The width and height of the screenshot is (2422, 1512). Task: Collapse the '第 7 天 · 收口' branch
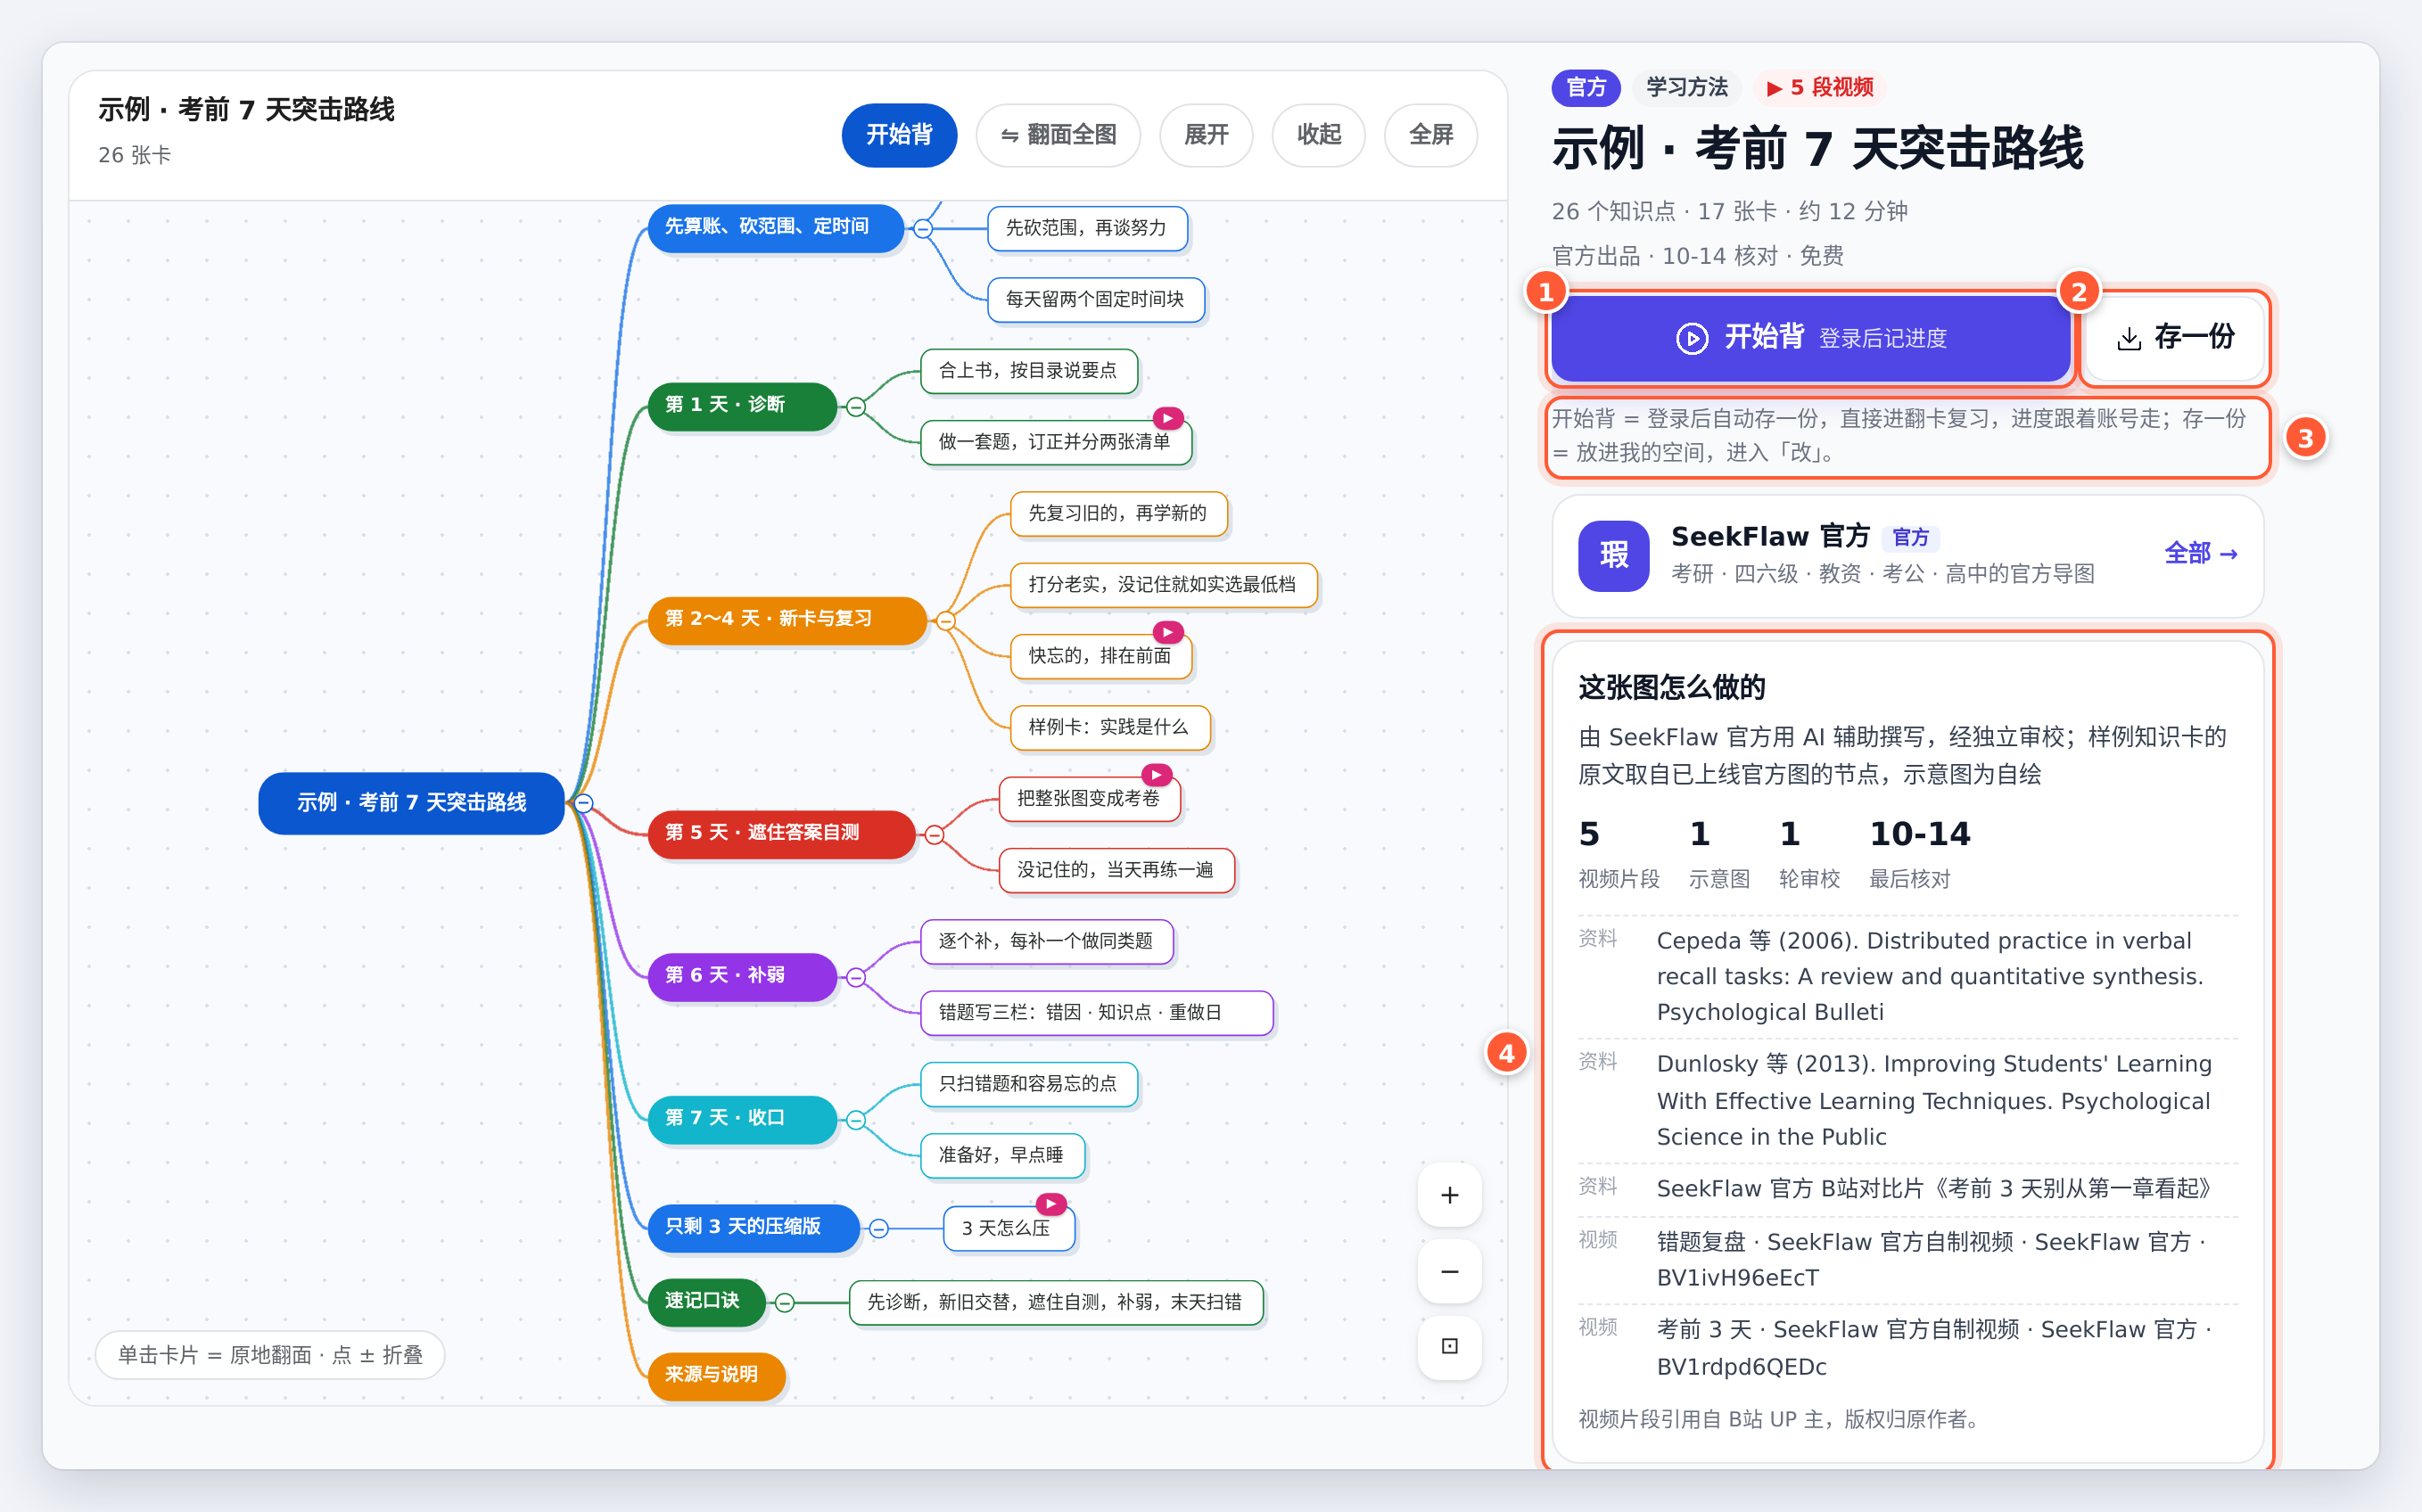856,1120
